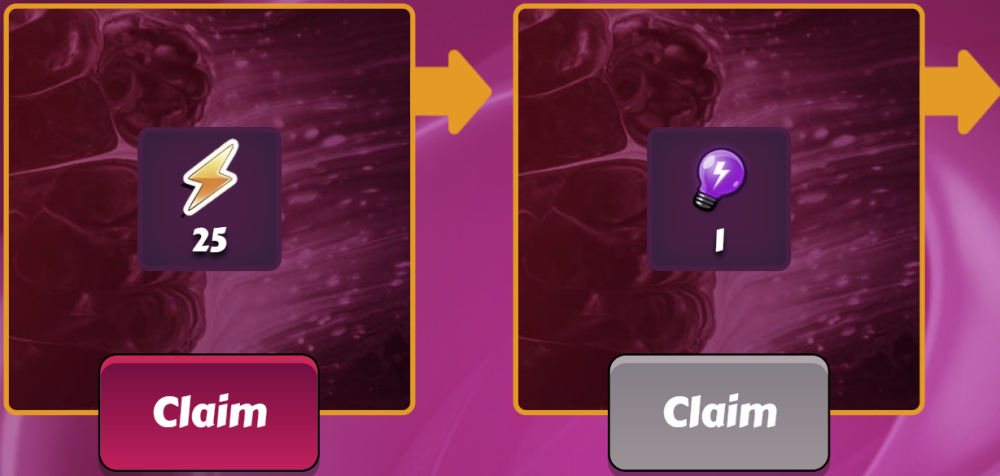Click the orange arrow between the two cards

pos(453,92)
